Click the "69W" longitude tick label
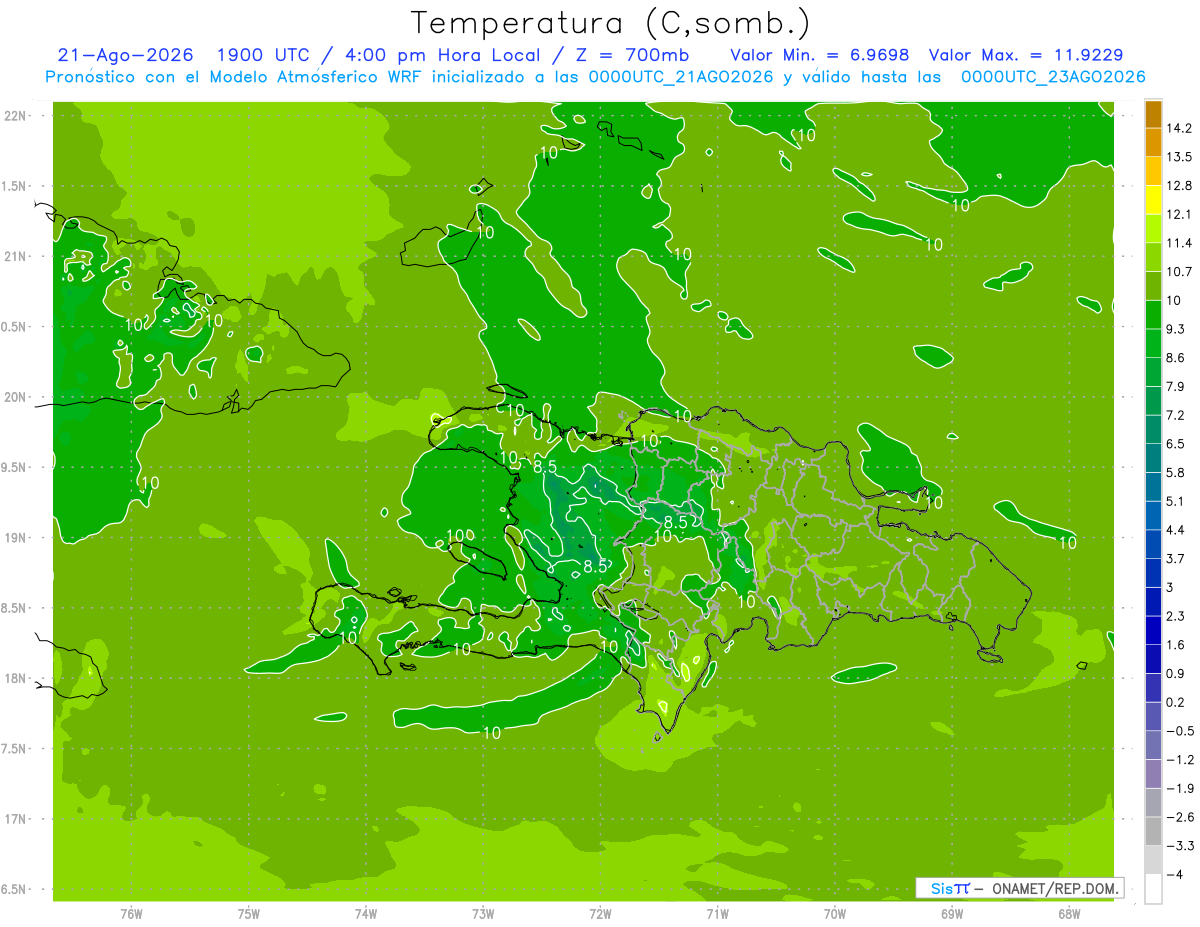 coord(951,914)
